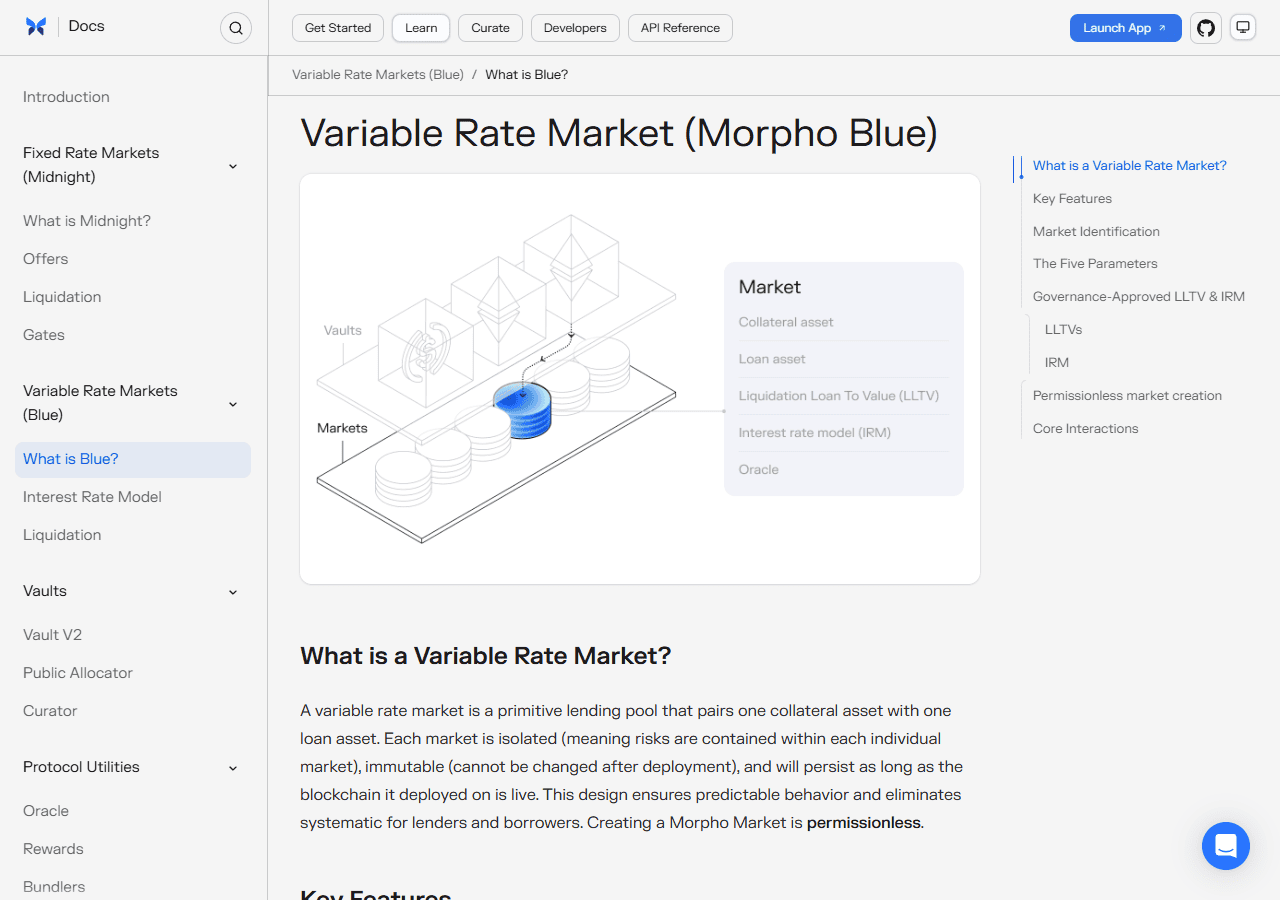Jump to LLTVs subsection
The image size is (1280, 900).
(x=1063, y=330)
